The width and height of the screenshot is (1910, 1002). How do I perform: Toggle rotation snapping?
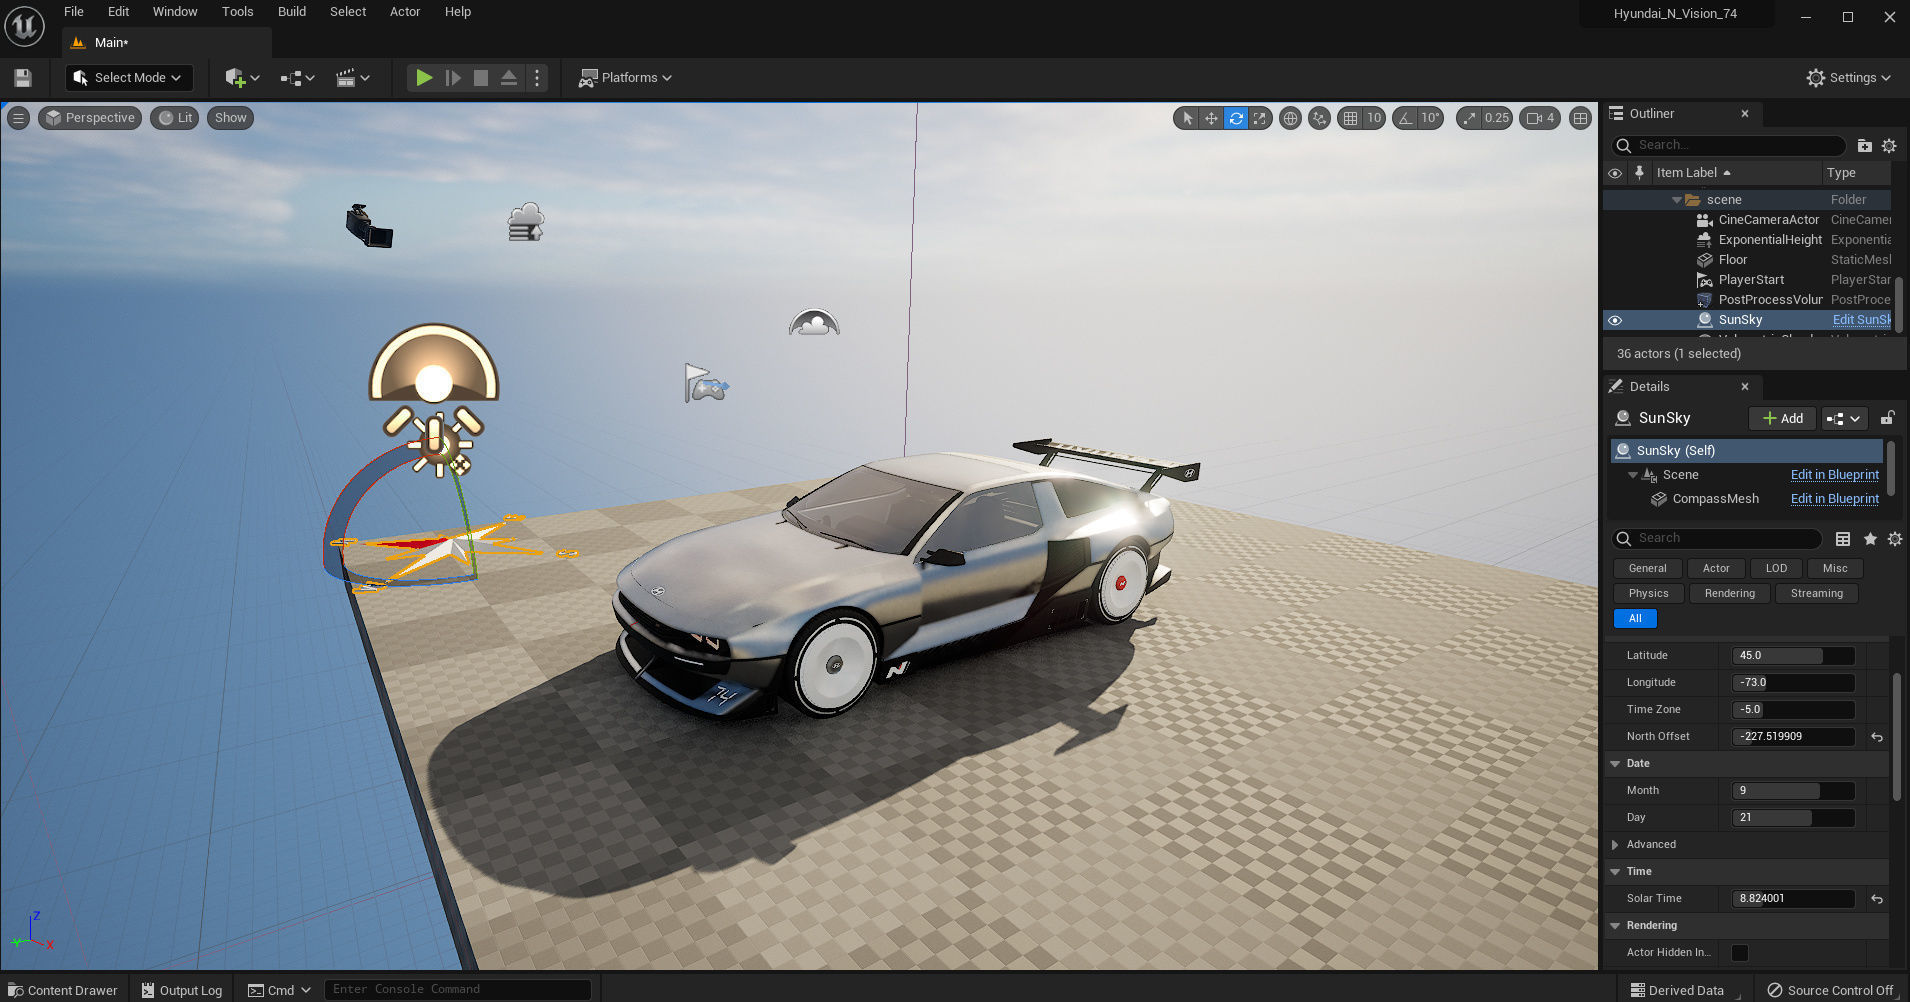coord(1406,118)
